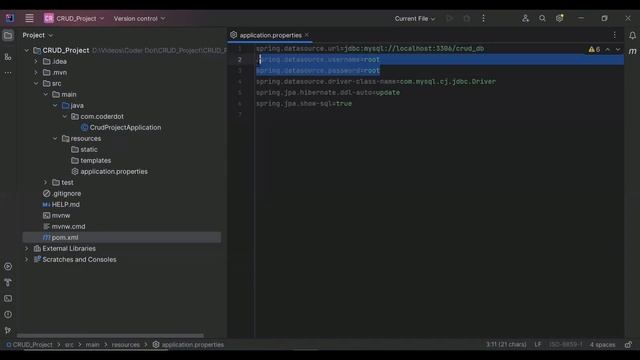This screenshot has width=640, height=360.
Task: Click caret position 3:11 in status bar
Action: 506,345
